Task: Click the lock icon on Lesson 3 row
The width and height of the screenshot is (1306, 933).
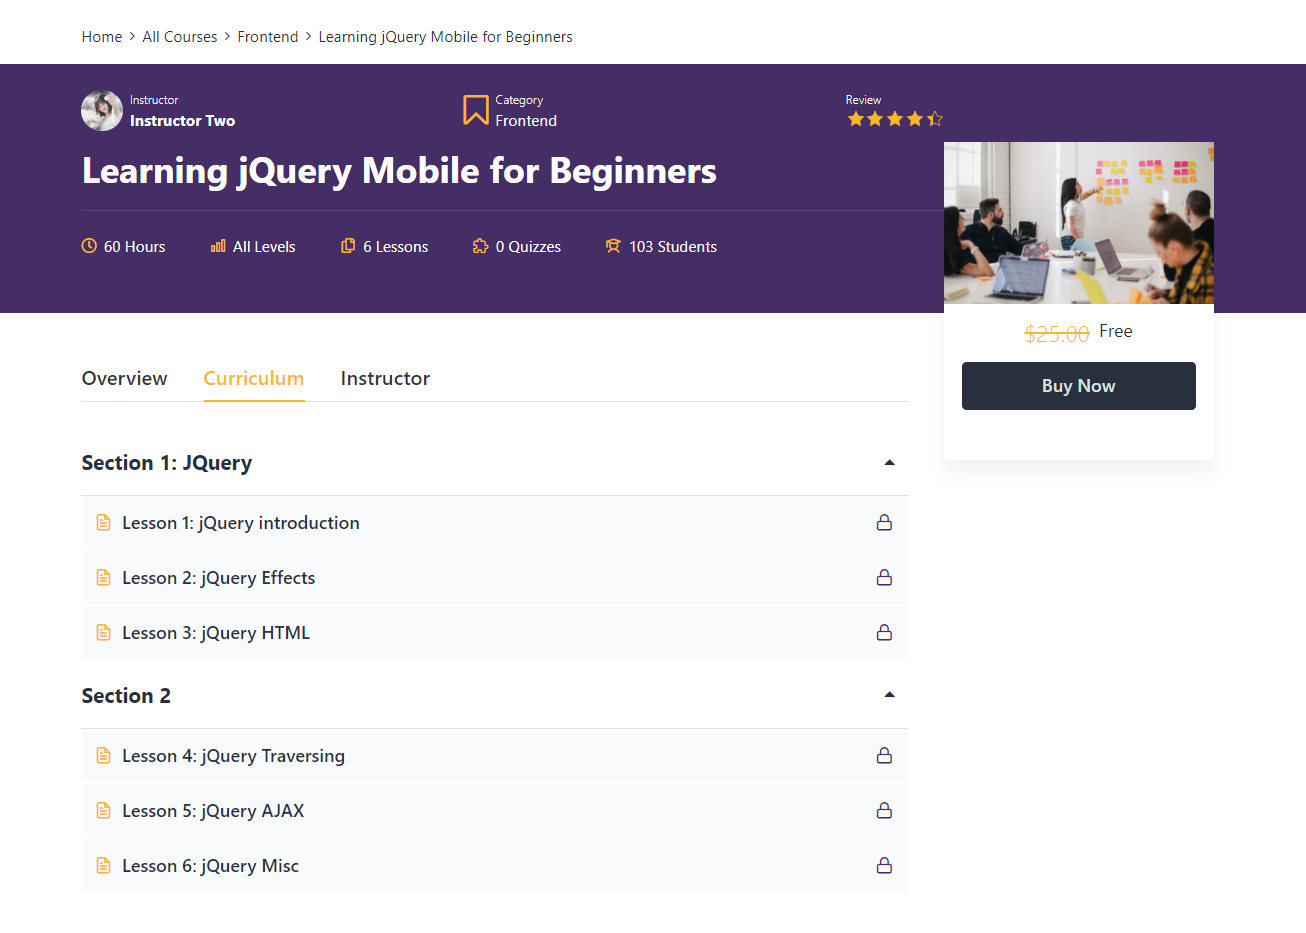Action: point(884,632)
